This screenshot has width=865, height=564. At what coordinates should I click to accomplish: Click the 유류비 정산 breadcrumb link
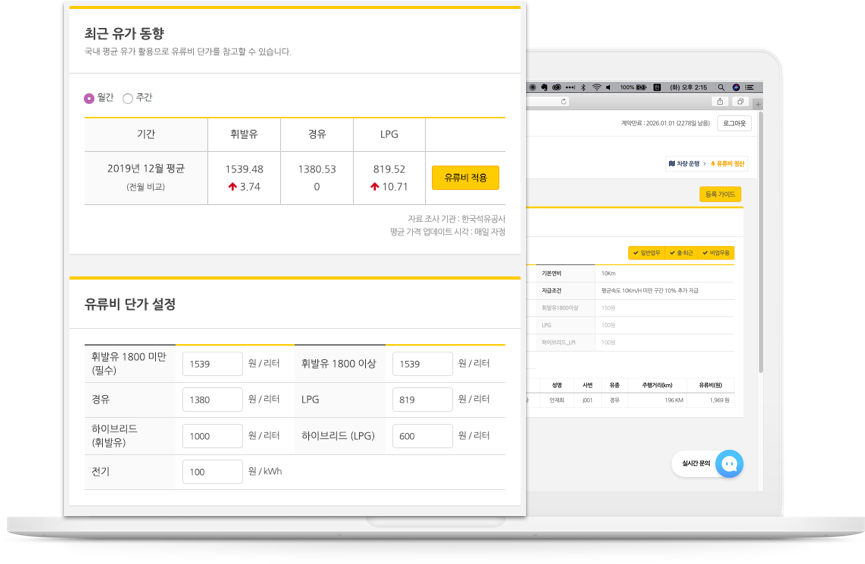pos(728,163)
